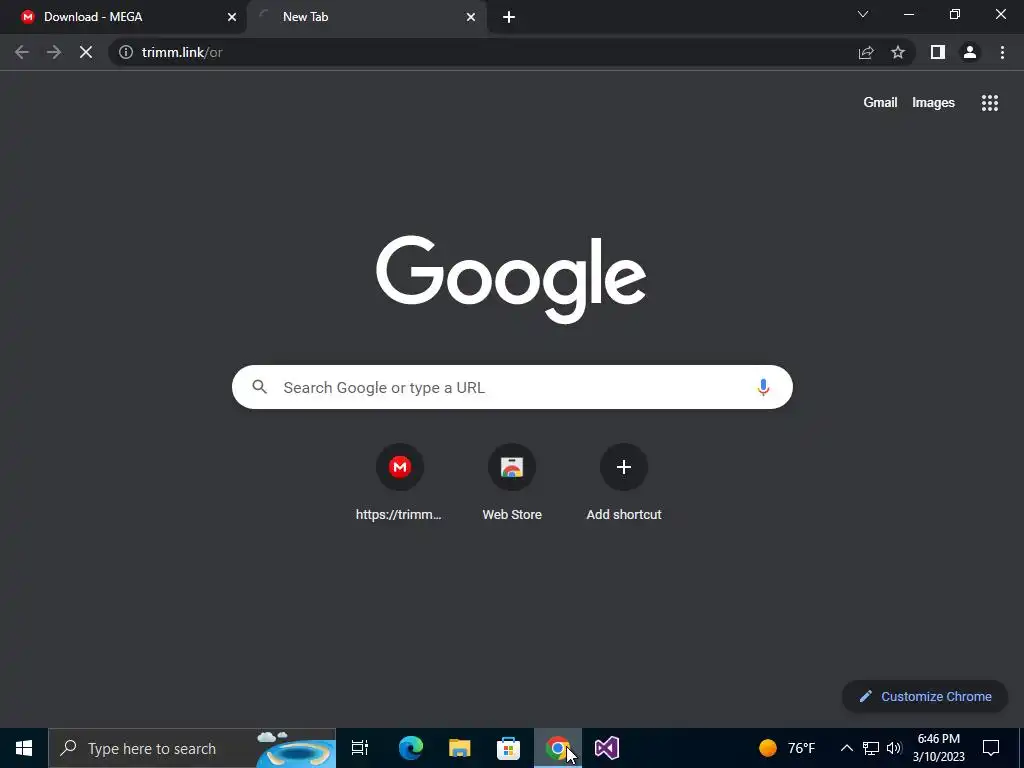Click the browser forward arrow

click(54, 52)
